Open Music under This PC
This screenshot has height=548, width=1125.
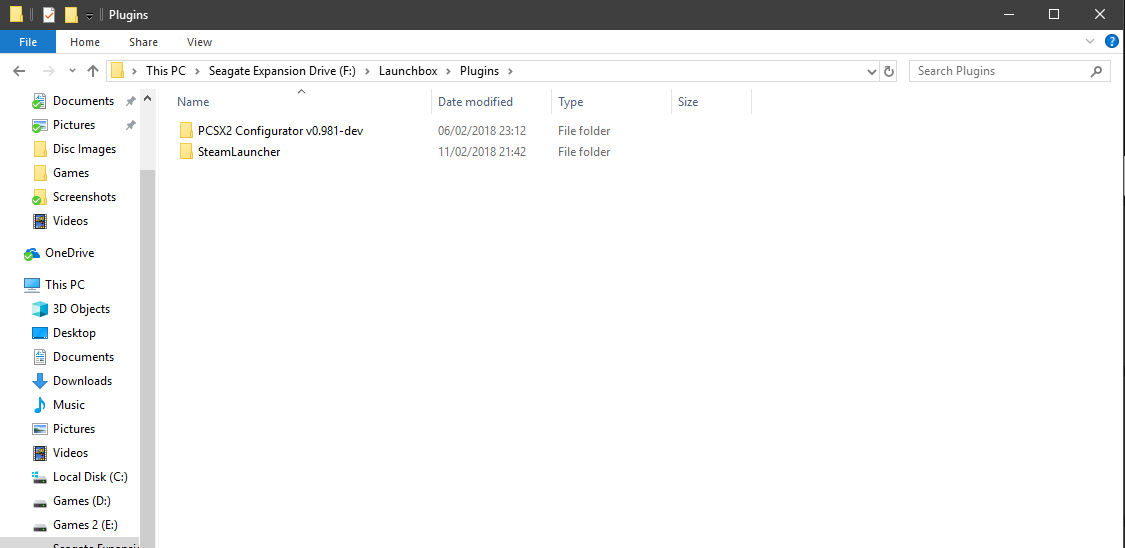pyautogui.click(x=69, y=405)
